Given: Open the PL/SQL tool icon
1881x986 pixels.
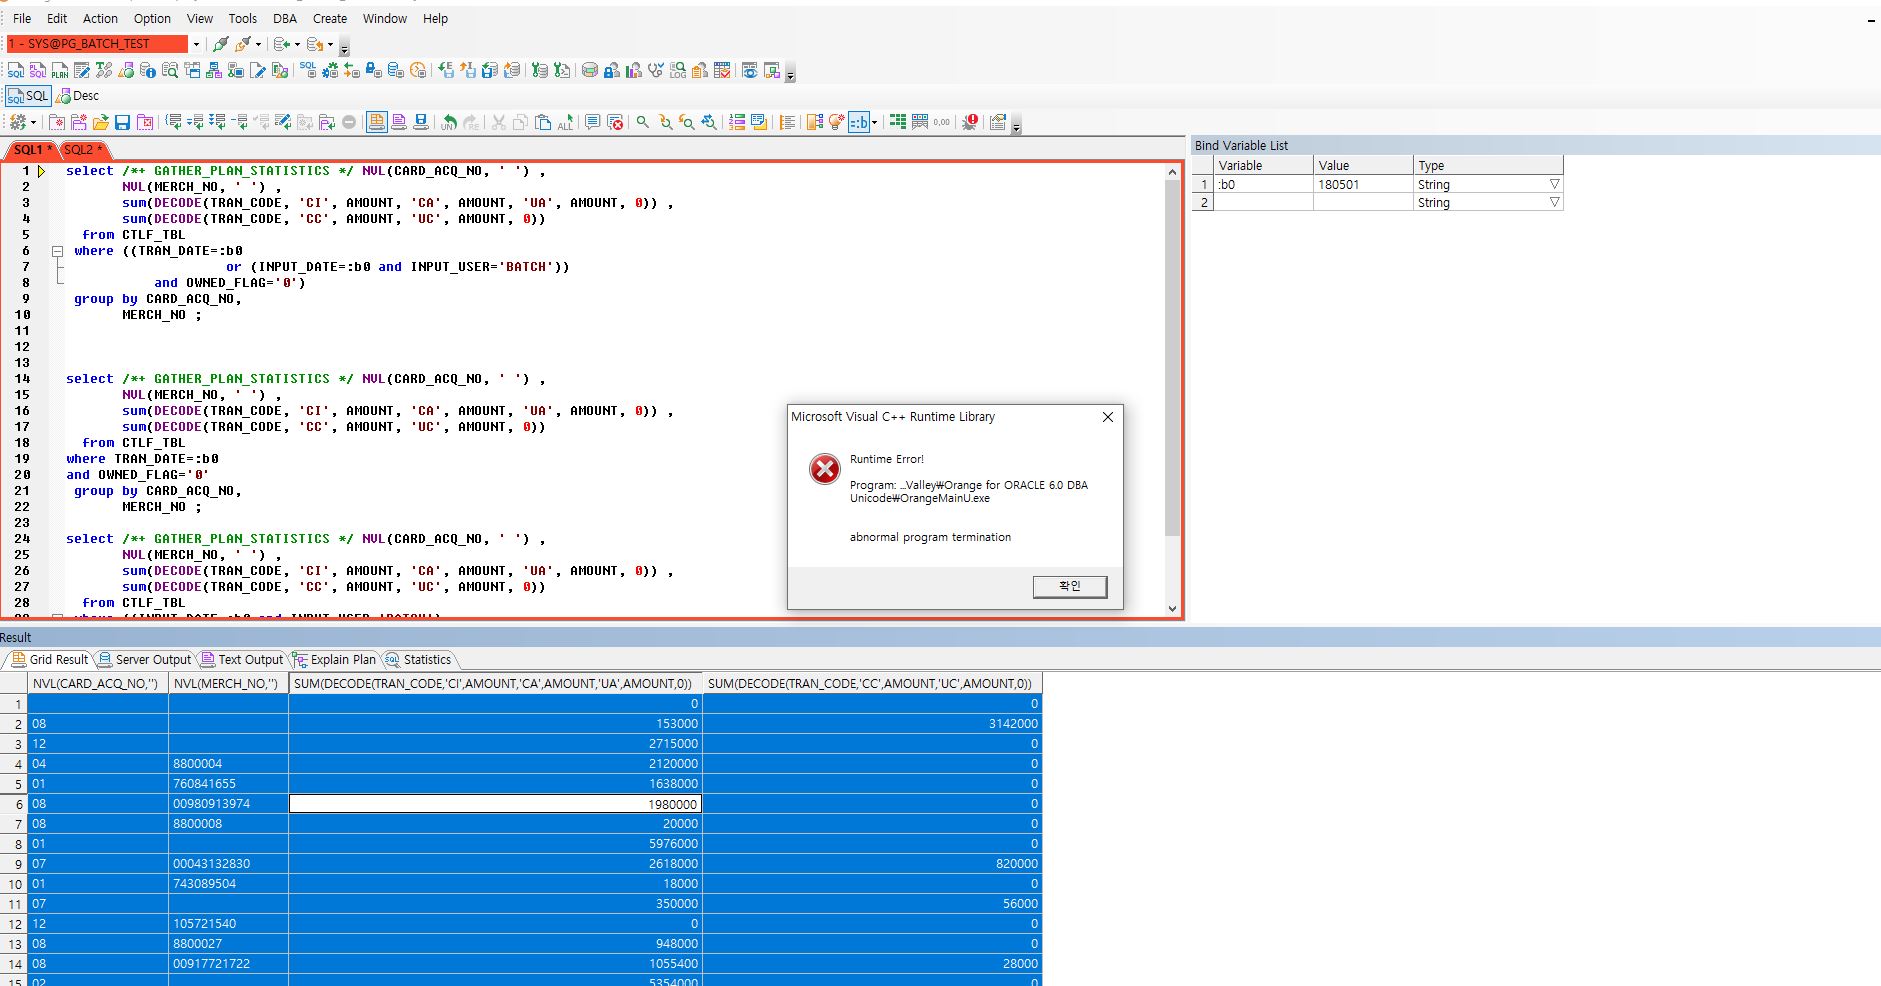Looking at the screenshot, I should pos(38,70).
